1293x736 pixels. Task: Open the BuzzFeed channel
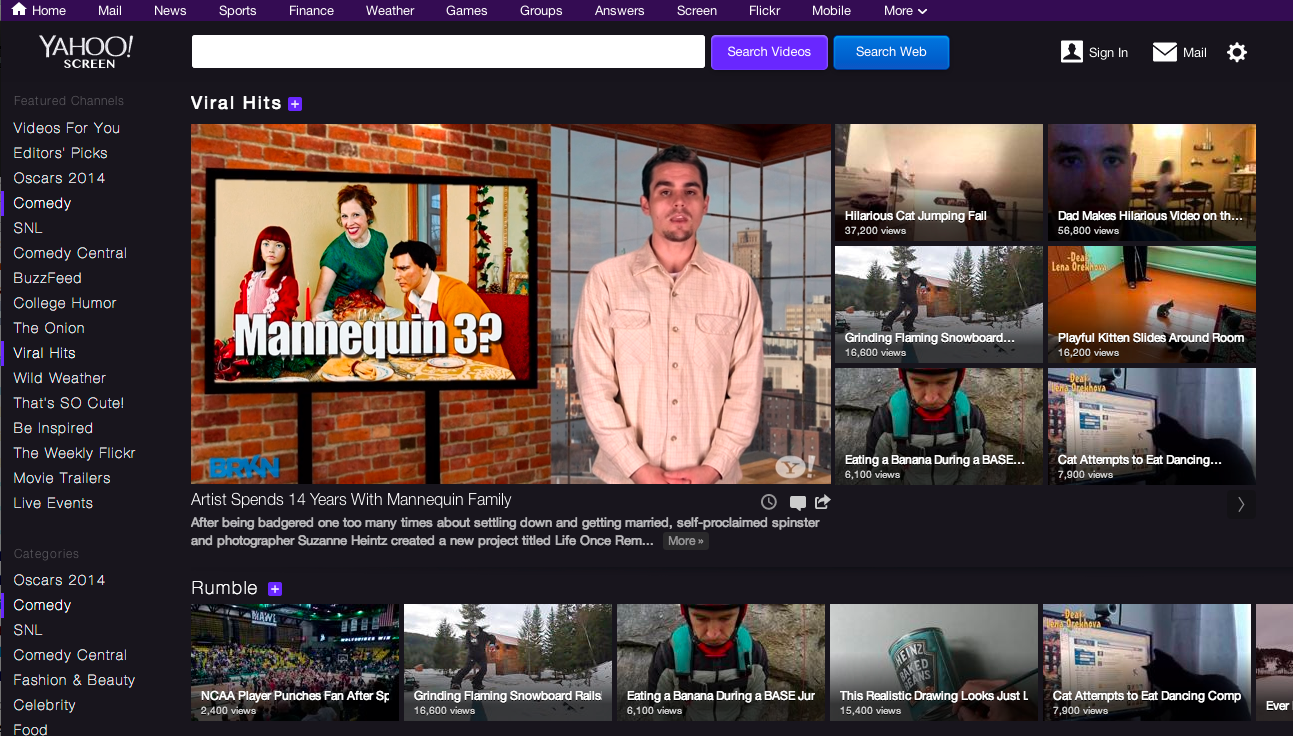click(47, 278)
